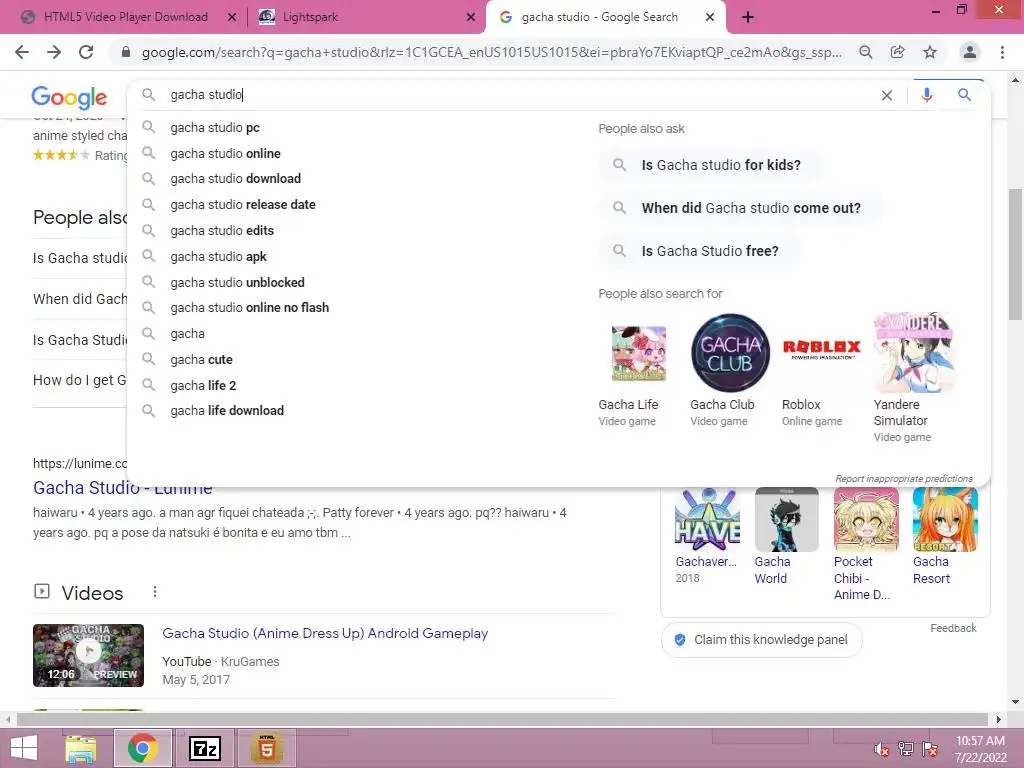This screenshot has height=768, width=1024.
Task: Play the 12:06 Gacha Studio video preview
Action: pos(88,655)
